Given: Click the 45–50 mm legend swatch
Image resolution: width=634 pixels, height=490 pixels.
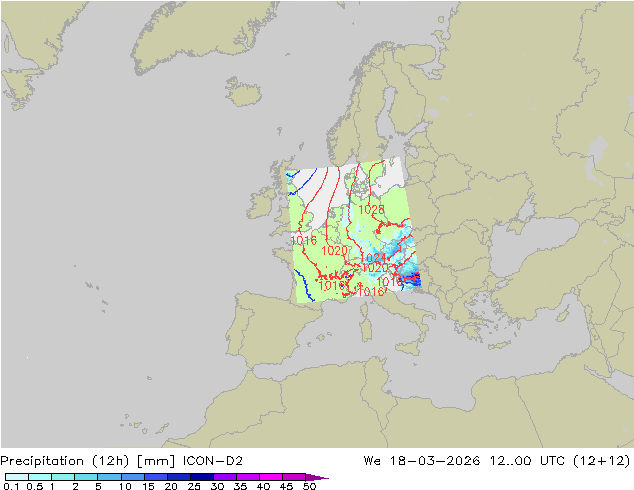Looking at the screenshot, I should [294, 477].
